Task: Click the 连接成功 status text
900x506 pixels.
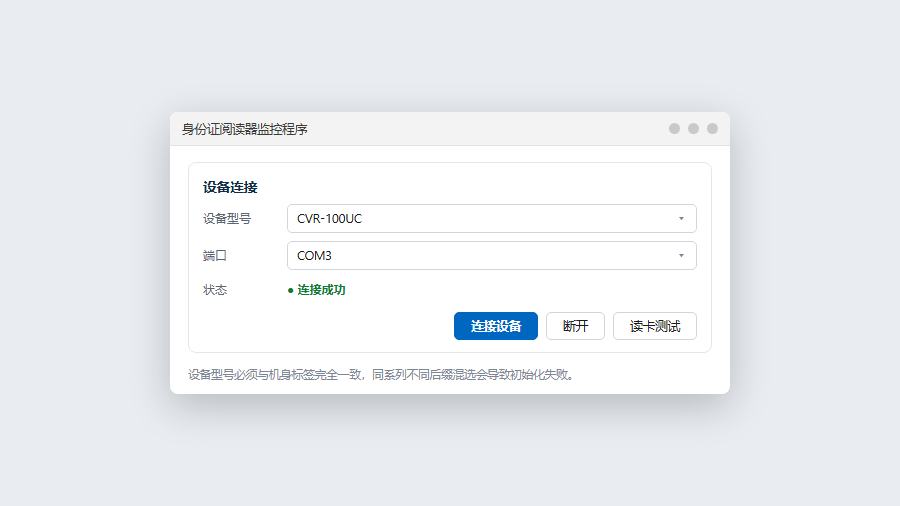Action: (x=321, y=290)
